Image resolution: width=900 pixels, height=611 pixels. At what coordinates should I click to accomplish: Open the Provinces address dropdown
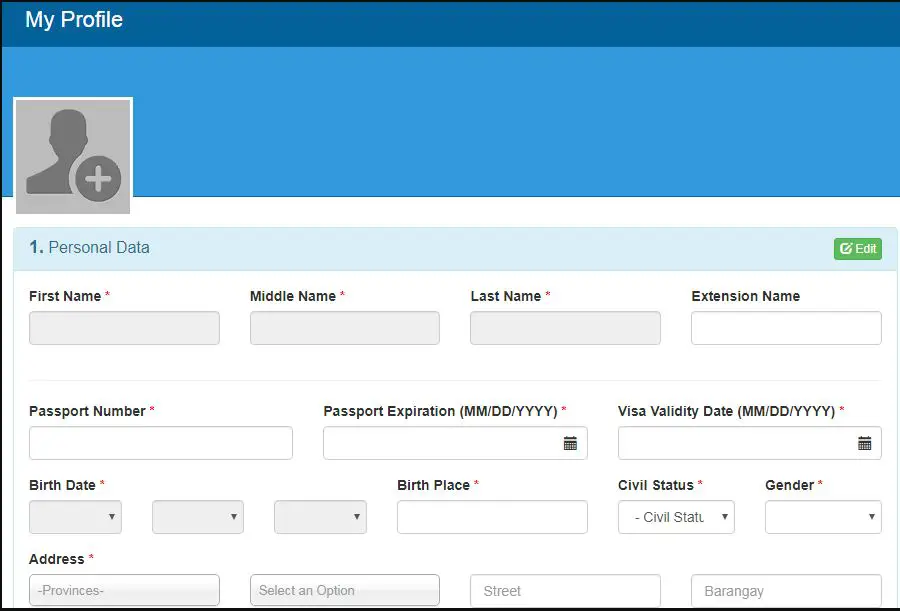pos(124,590)
